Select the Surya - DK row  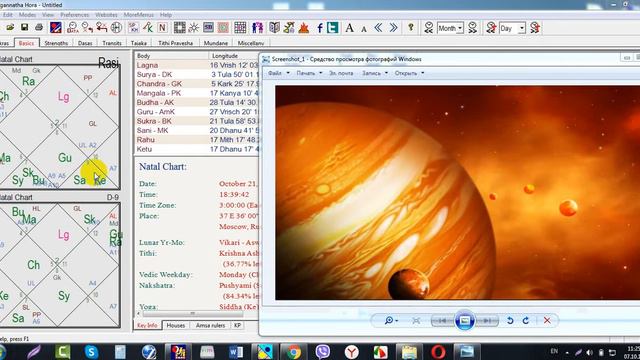pos(197,74)
